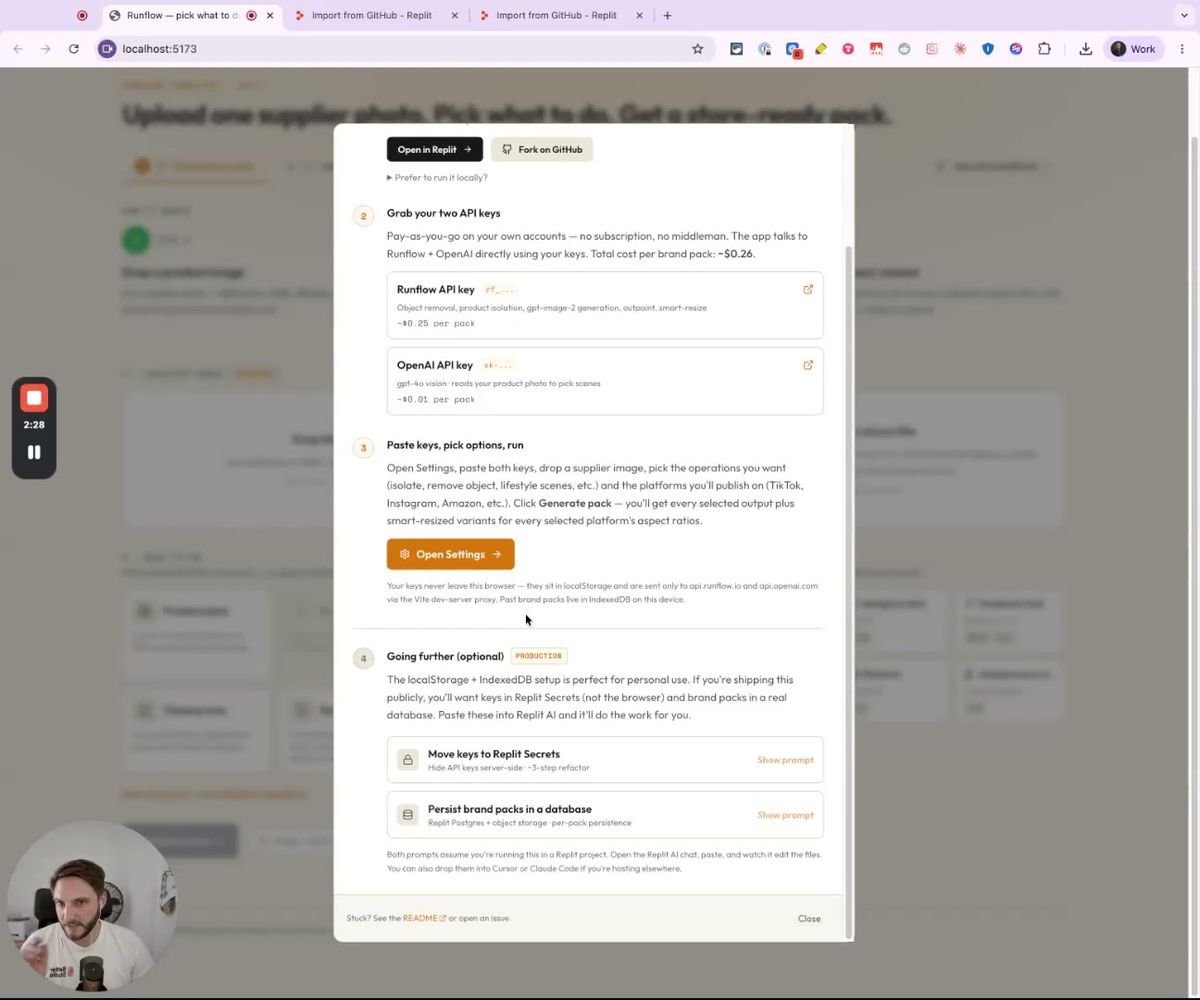Click the 'sk-...' OpenAI key placeholder
This screenshot has height=1000, width=1200.
tap(498, 366)
